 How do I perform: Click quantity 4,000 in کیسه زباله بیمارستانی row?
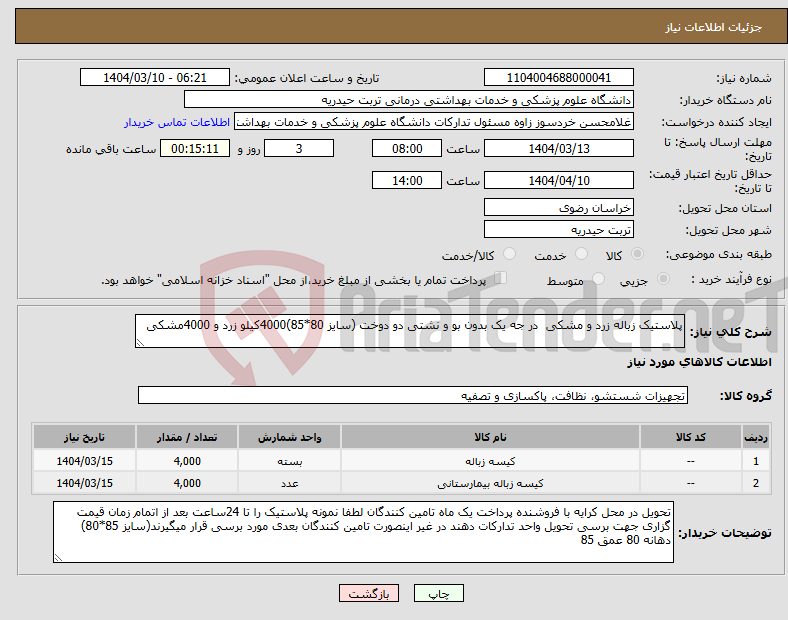(x=187, y=483)
